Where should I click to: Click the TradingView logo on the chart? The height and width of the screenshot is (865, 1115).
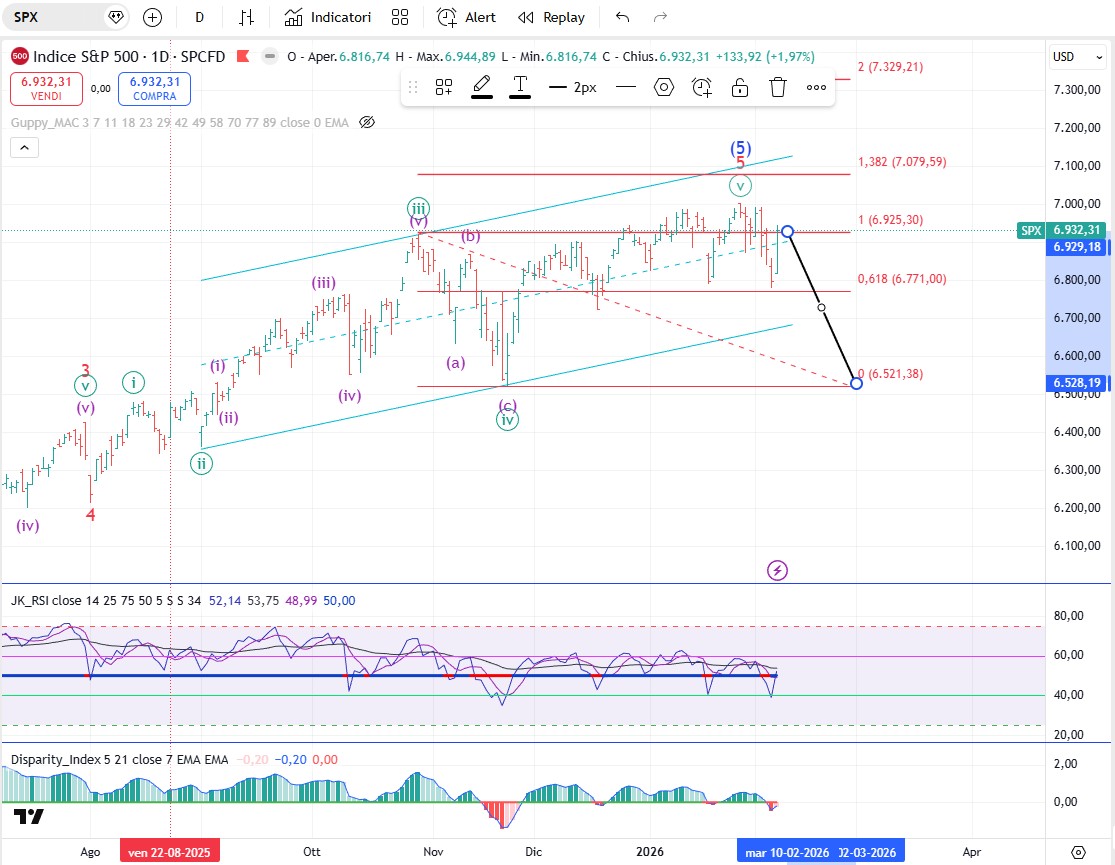click(x=29, y=816)
